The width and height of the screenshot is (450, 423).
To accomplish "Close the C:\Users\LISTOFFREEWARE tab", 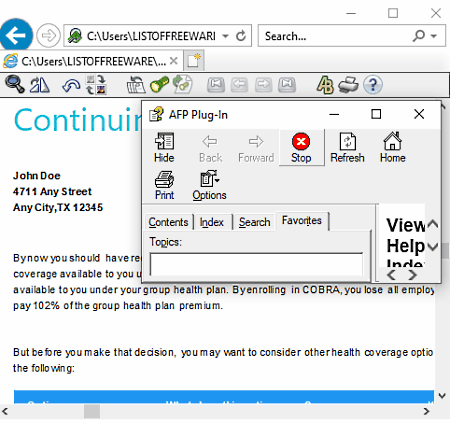I will (173, 61).
